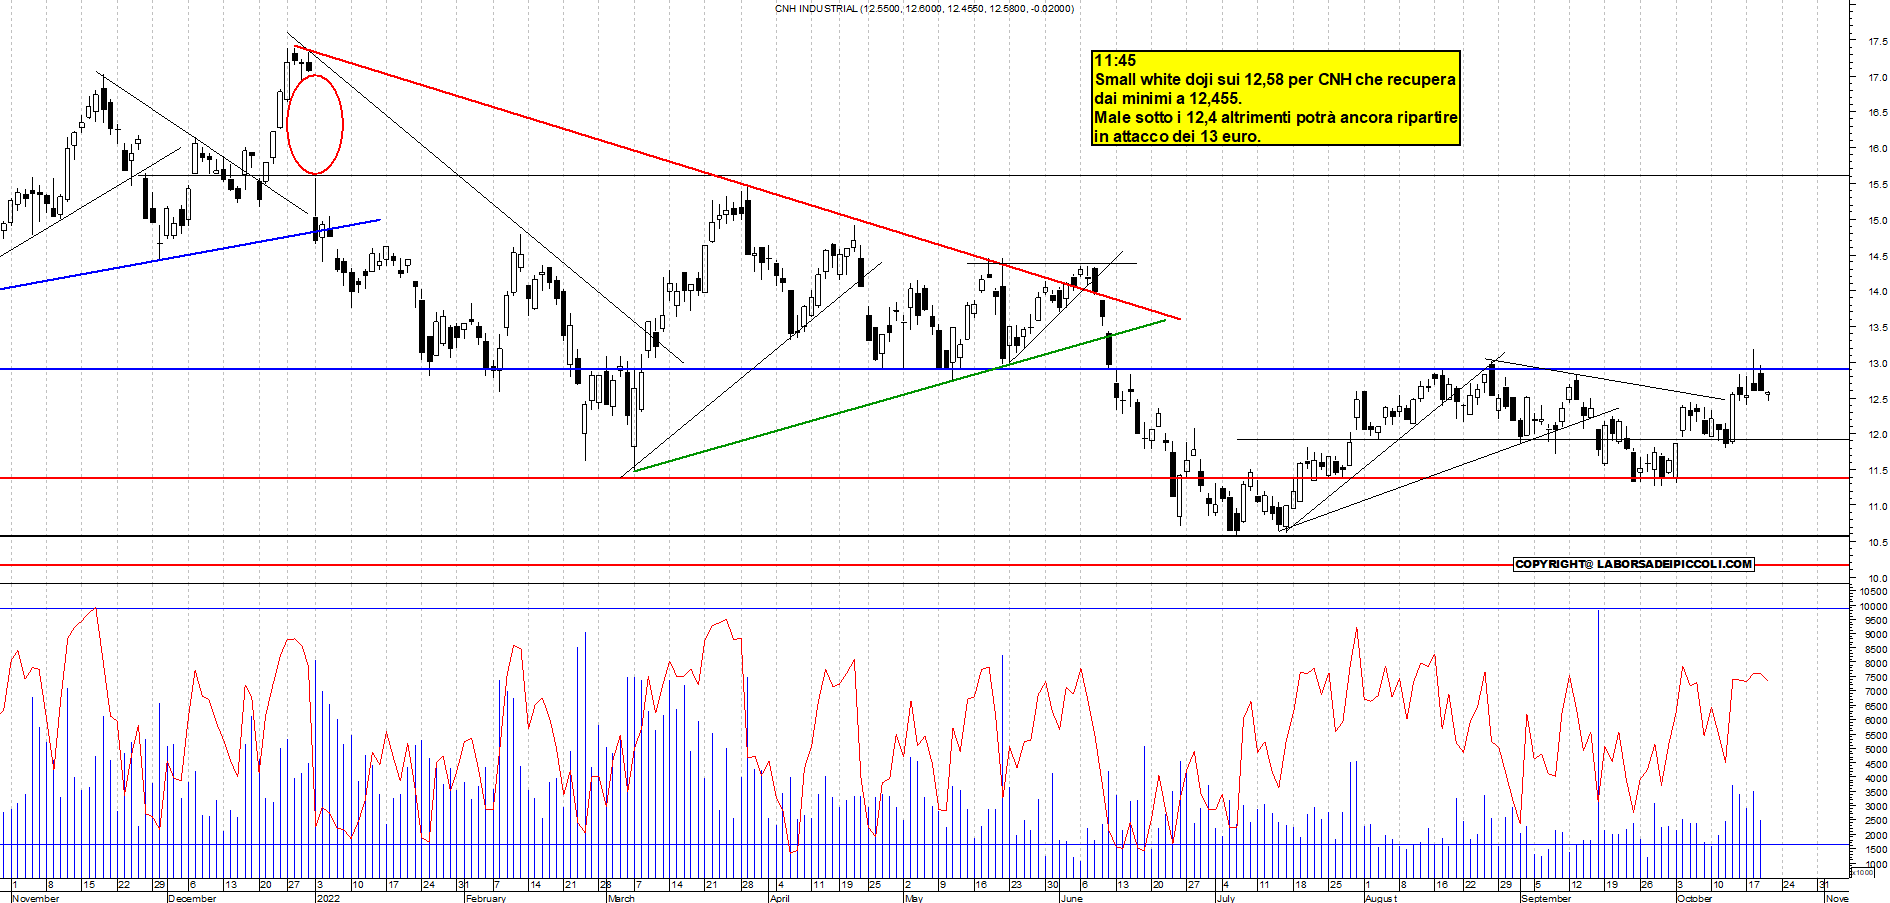Click the 15.0 price axis label
The height and width of the screenshot is (903, 1890).
point(1877,221)
